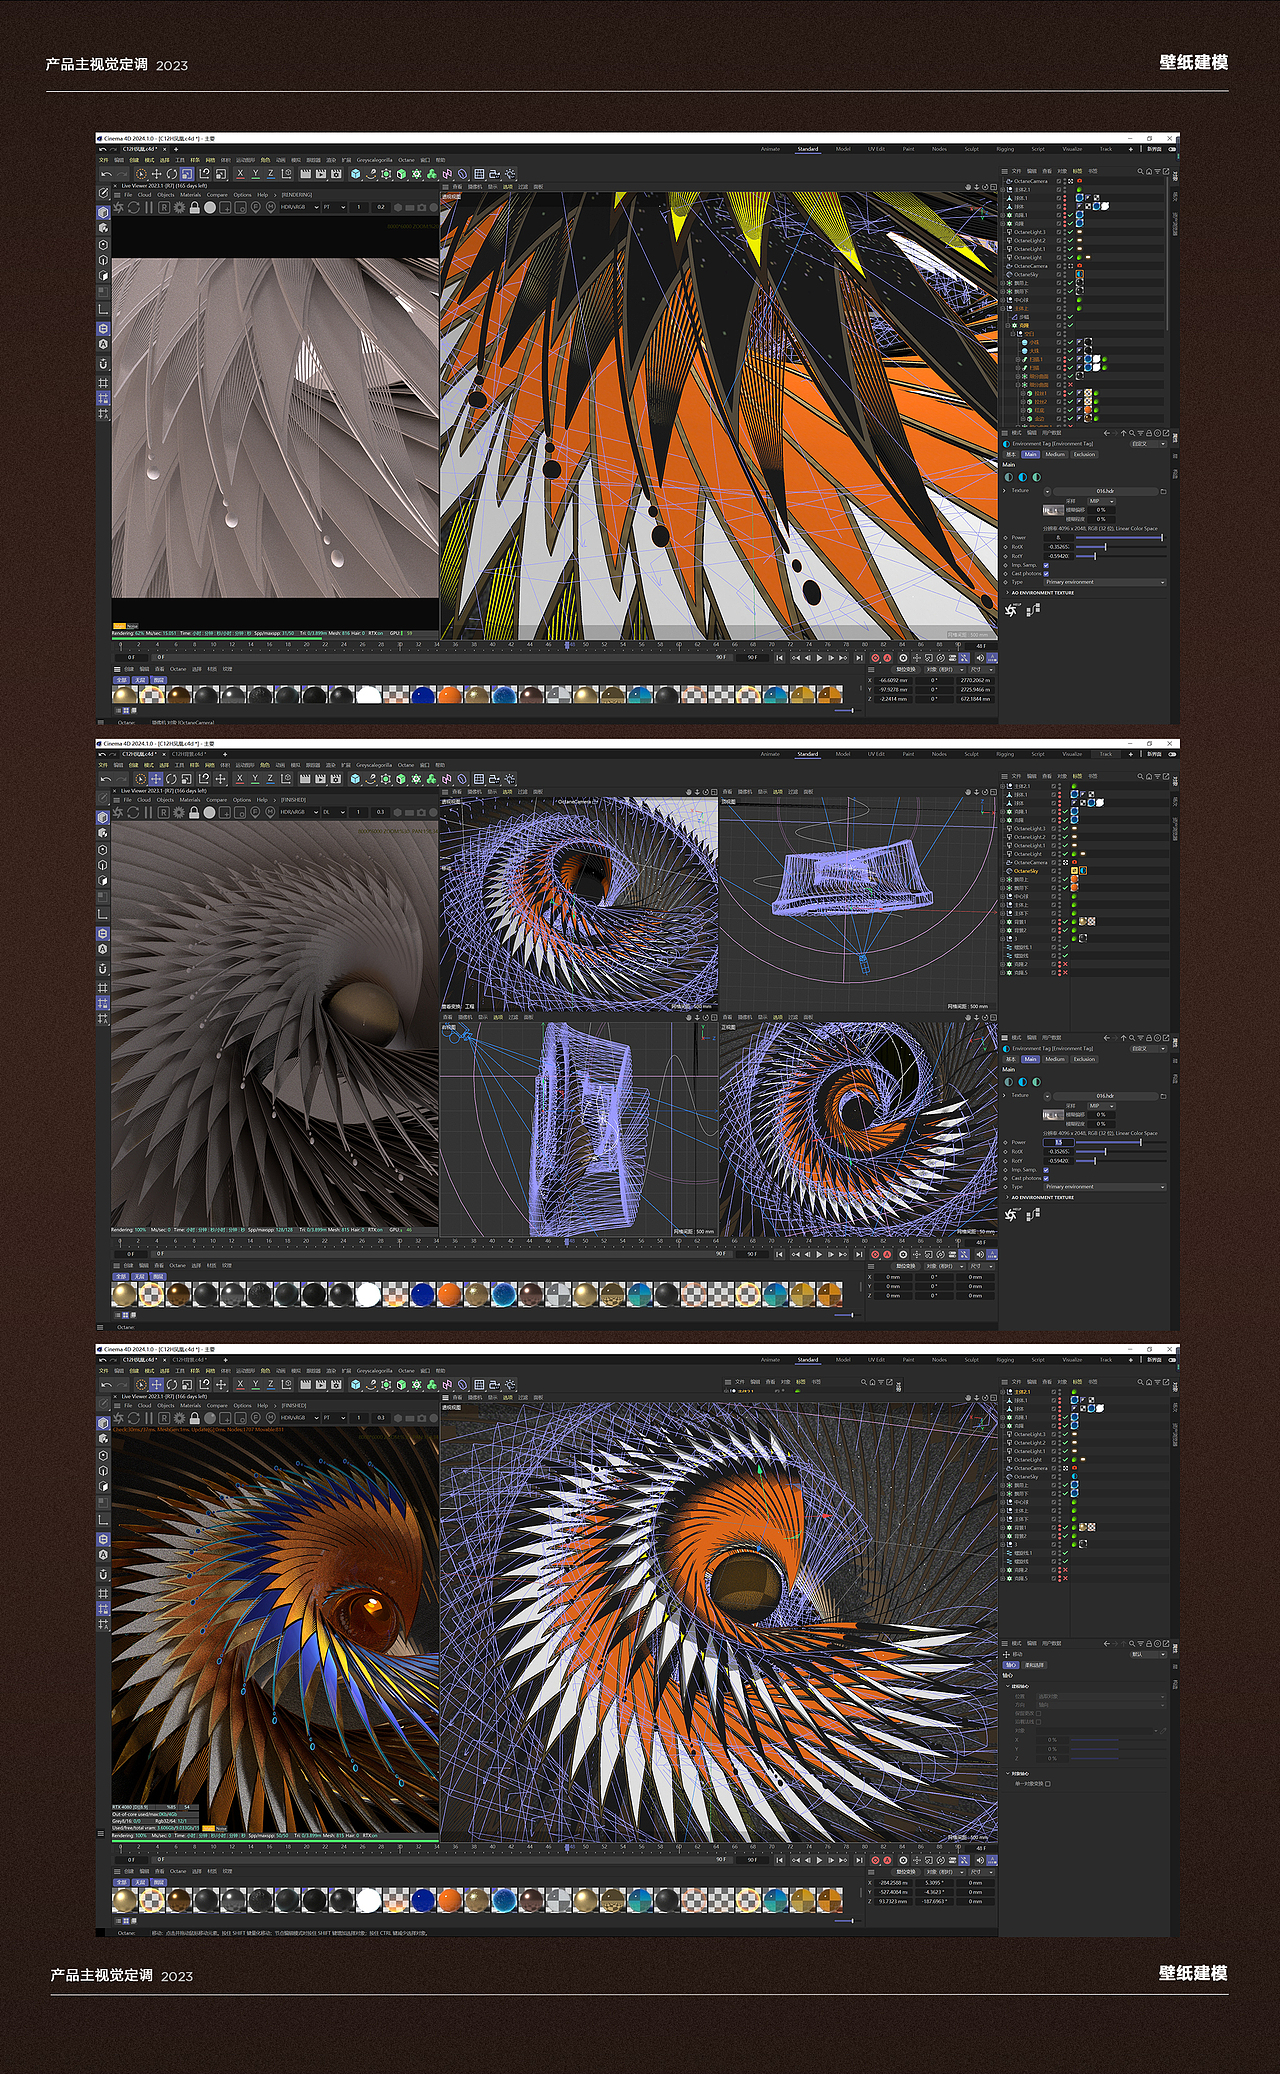Expand Texture row arrow in top window attributes
The image size is (1280, 2074).
[x=1004, y=491]
